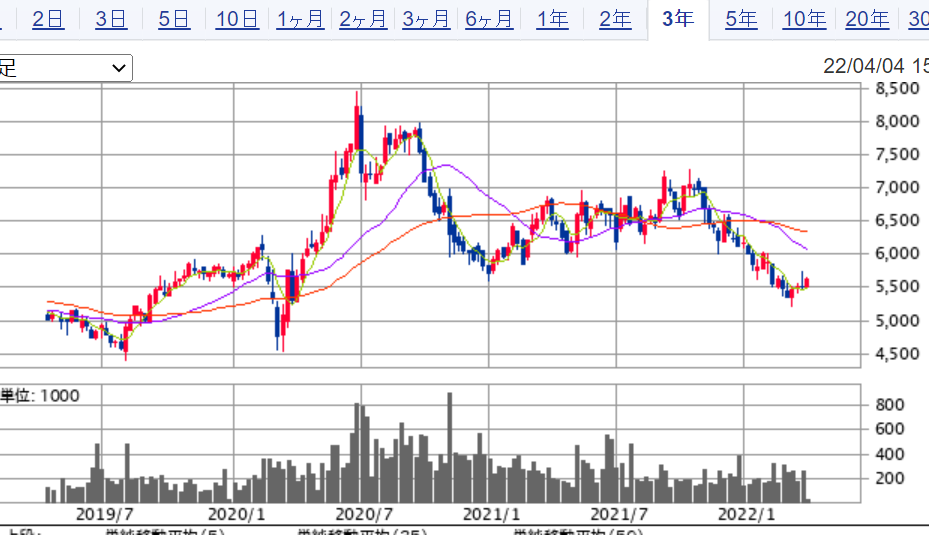Show the 1年 chart range
Image resolution: width=929 pixels, height=535 pixels.
click(x=552, y=20)
